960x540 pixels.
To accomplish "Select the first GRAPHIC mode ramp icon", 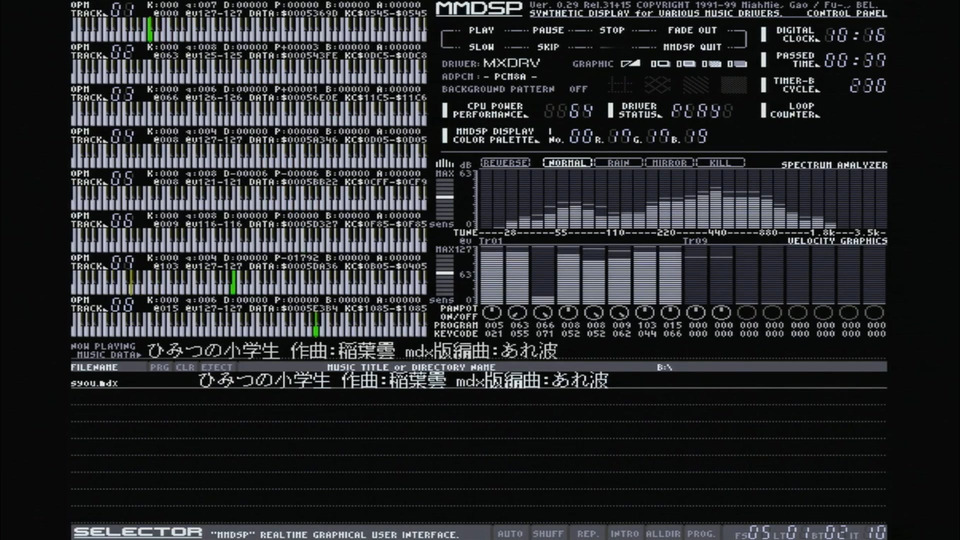I will tap(630, 64).
